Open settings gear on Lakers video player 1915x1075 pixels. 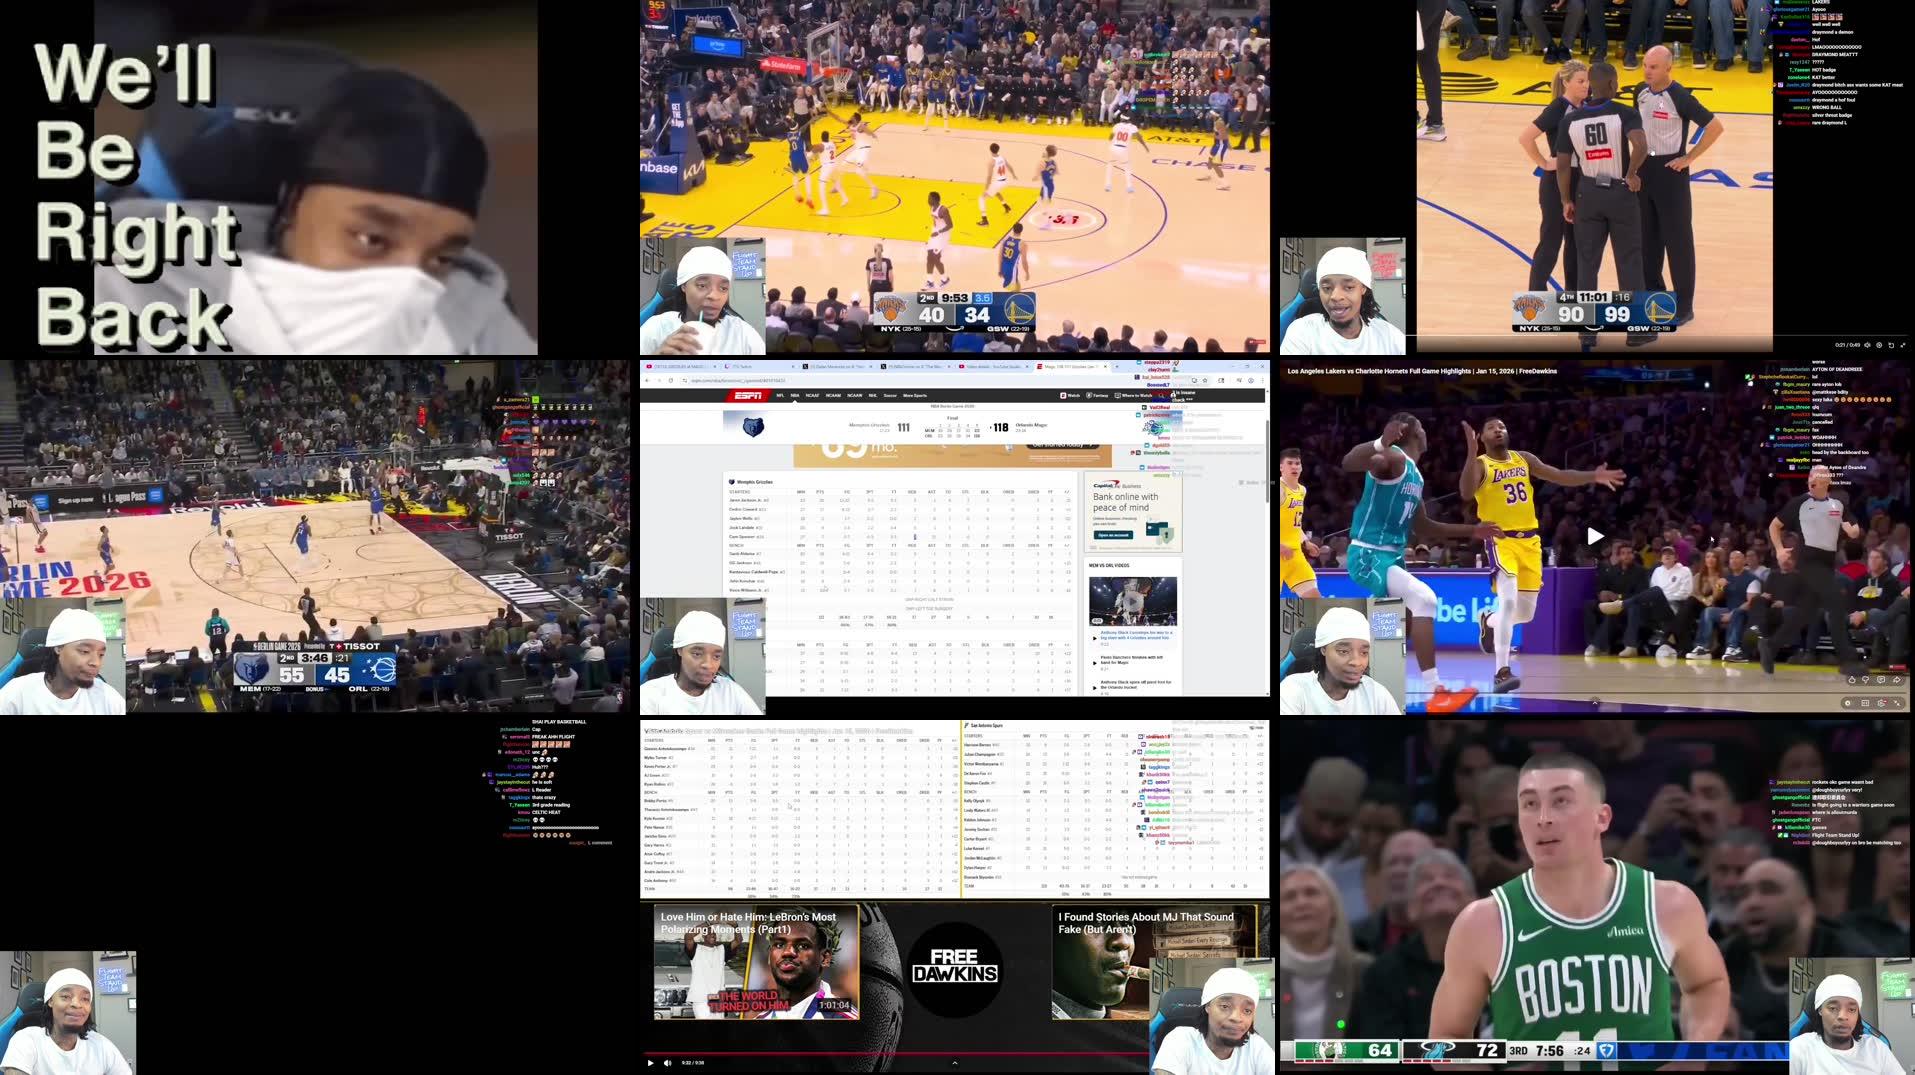(1847, 703)
